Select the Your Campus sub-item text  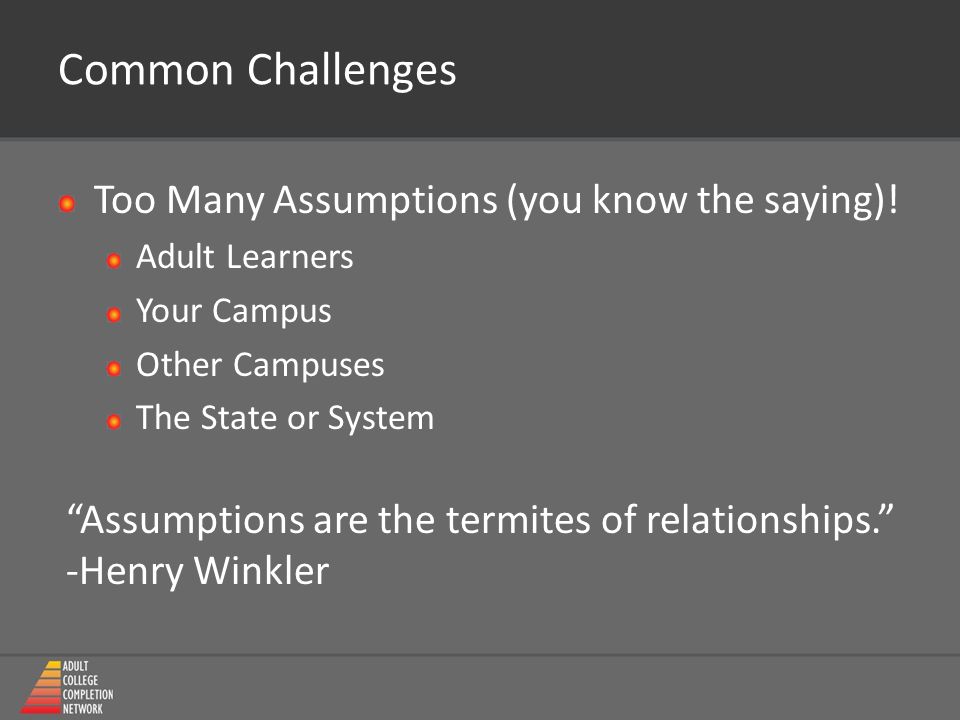[233, 311]
